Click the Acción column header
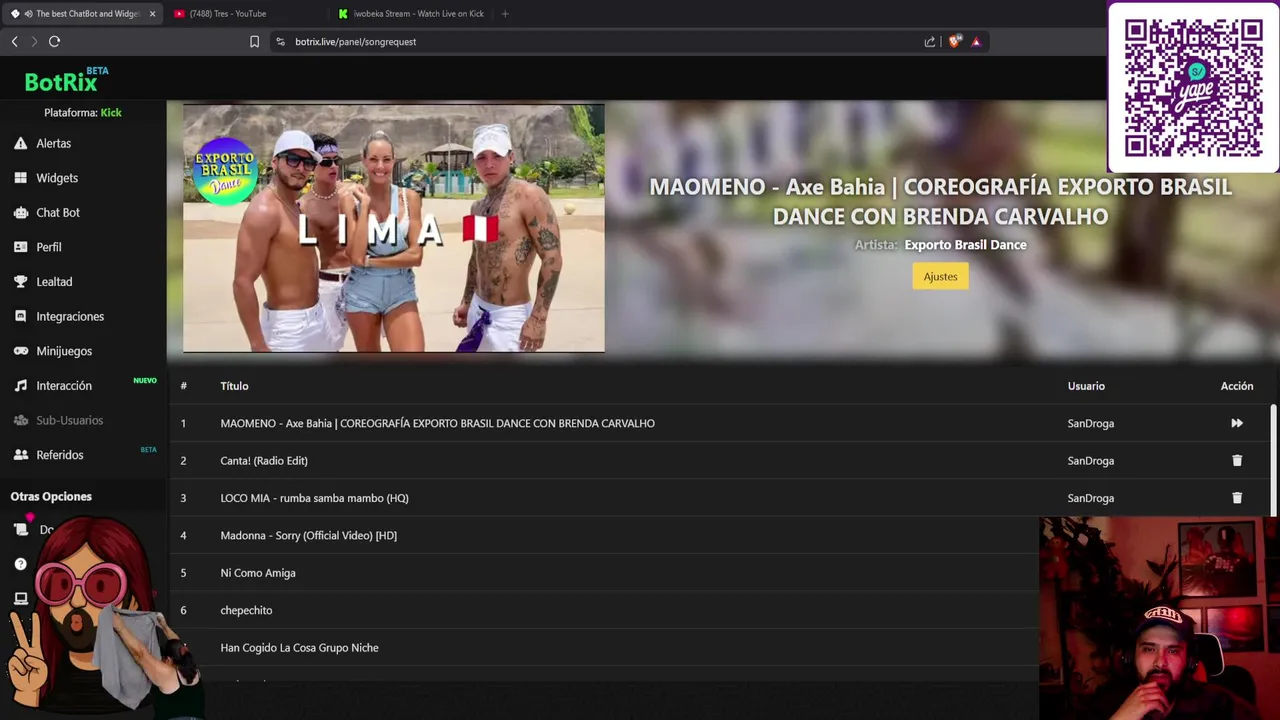 tap(1237, 386)
